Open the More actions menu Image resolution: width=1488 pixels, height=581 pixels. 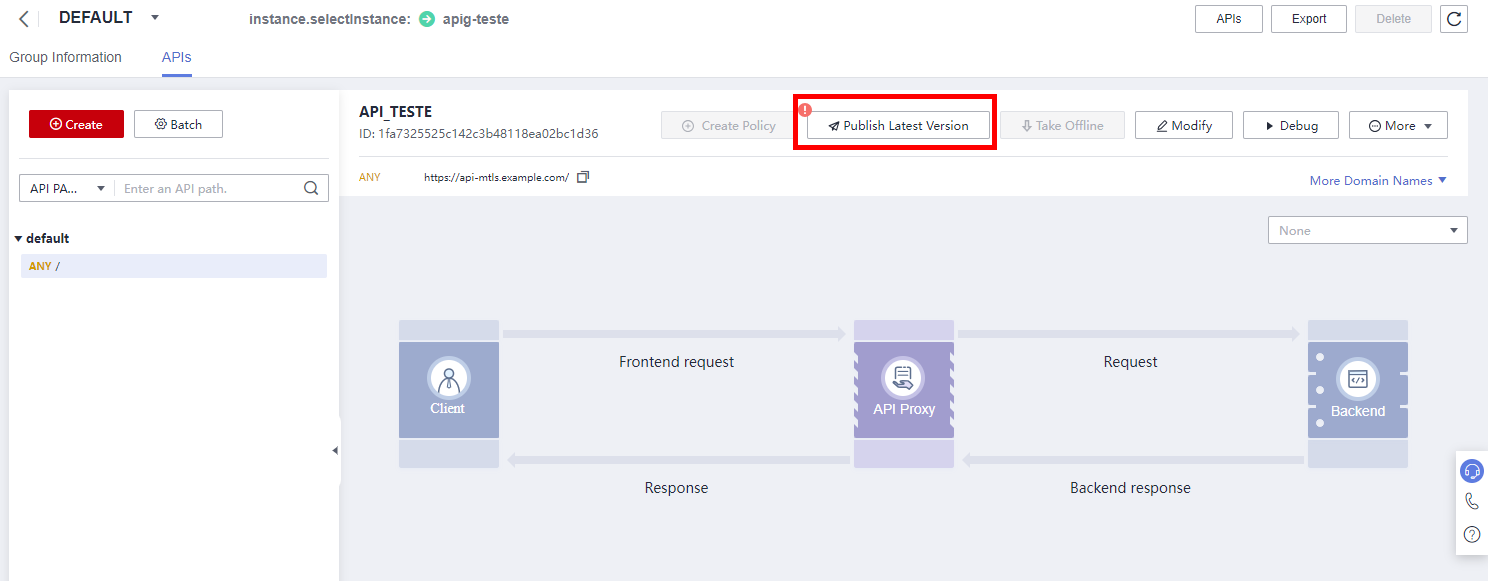(1398, 126)
